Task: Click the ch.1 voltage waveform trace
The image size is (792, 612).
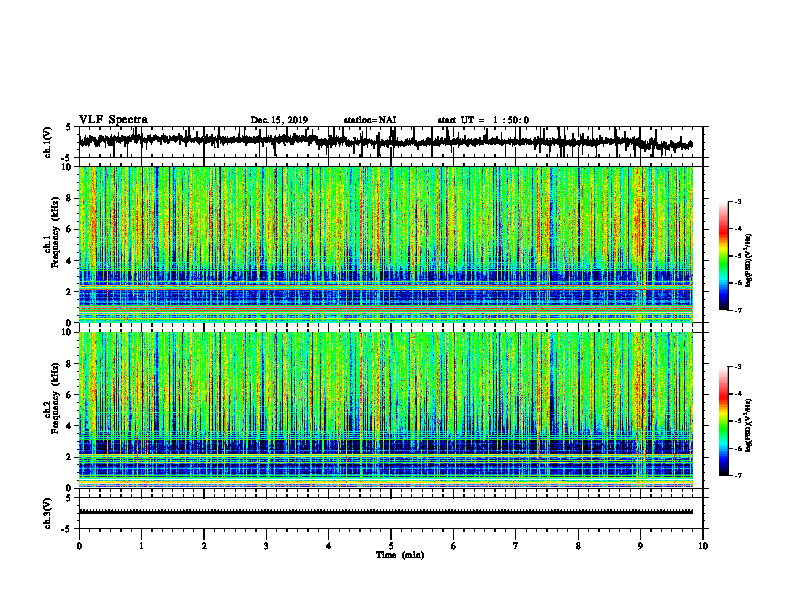Action: click(x=385, y=141)
